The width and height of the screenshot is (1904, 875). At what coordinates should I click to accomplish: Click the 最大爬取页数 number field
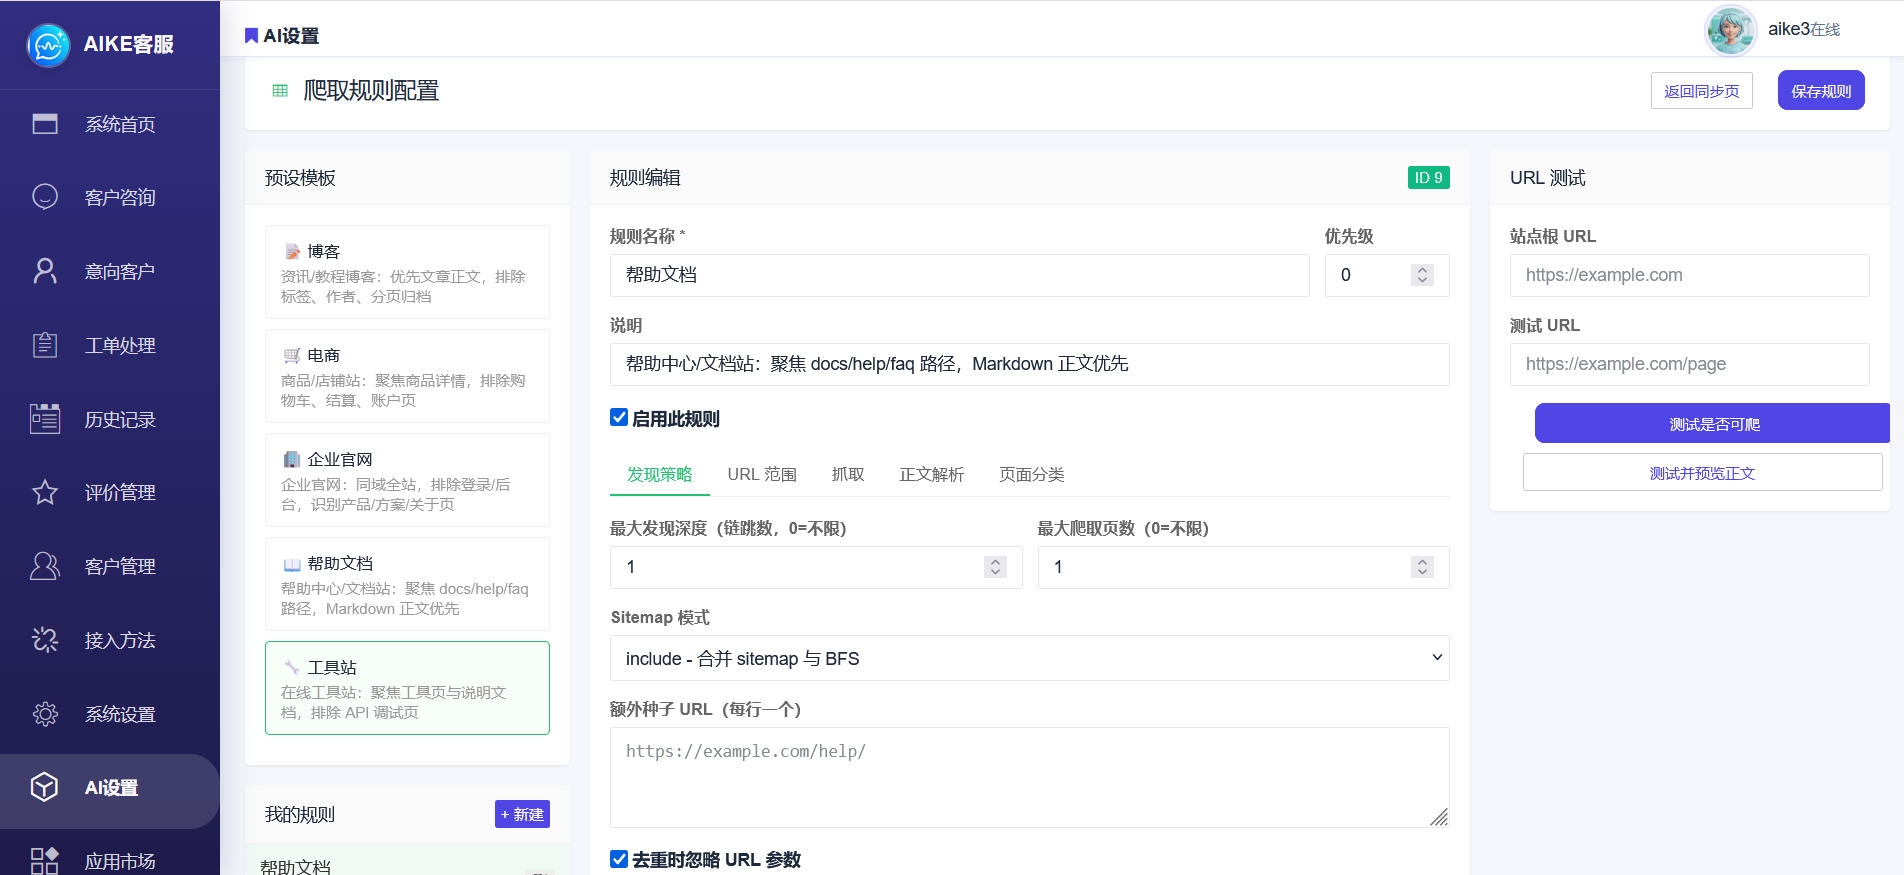click(x=1244, y=567)
